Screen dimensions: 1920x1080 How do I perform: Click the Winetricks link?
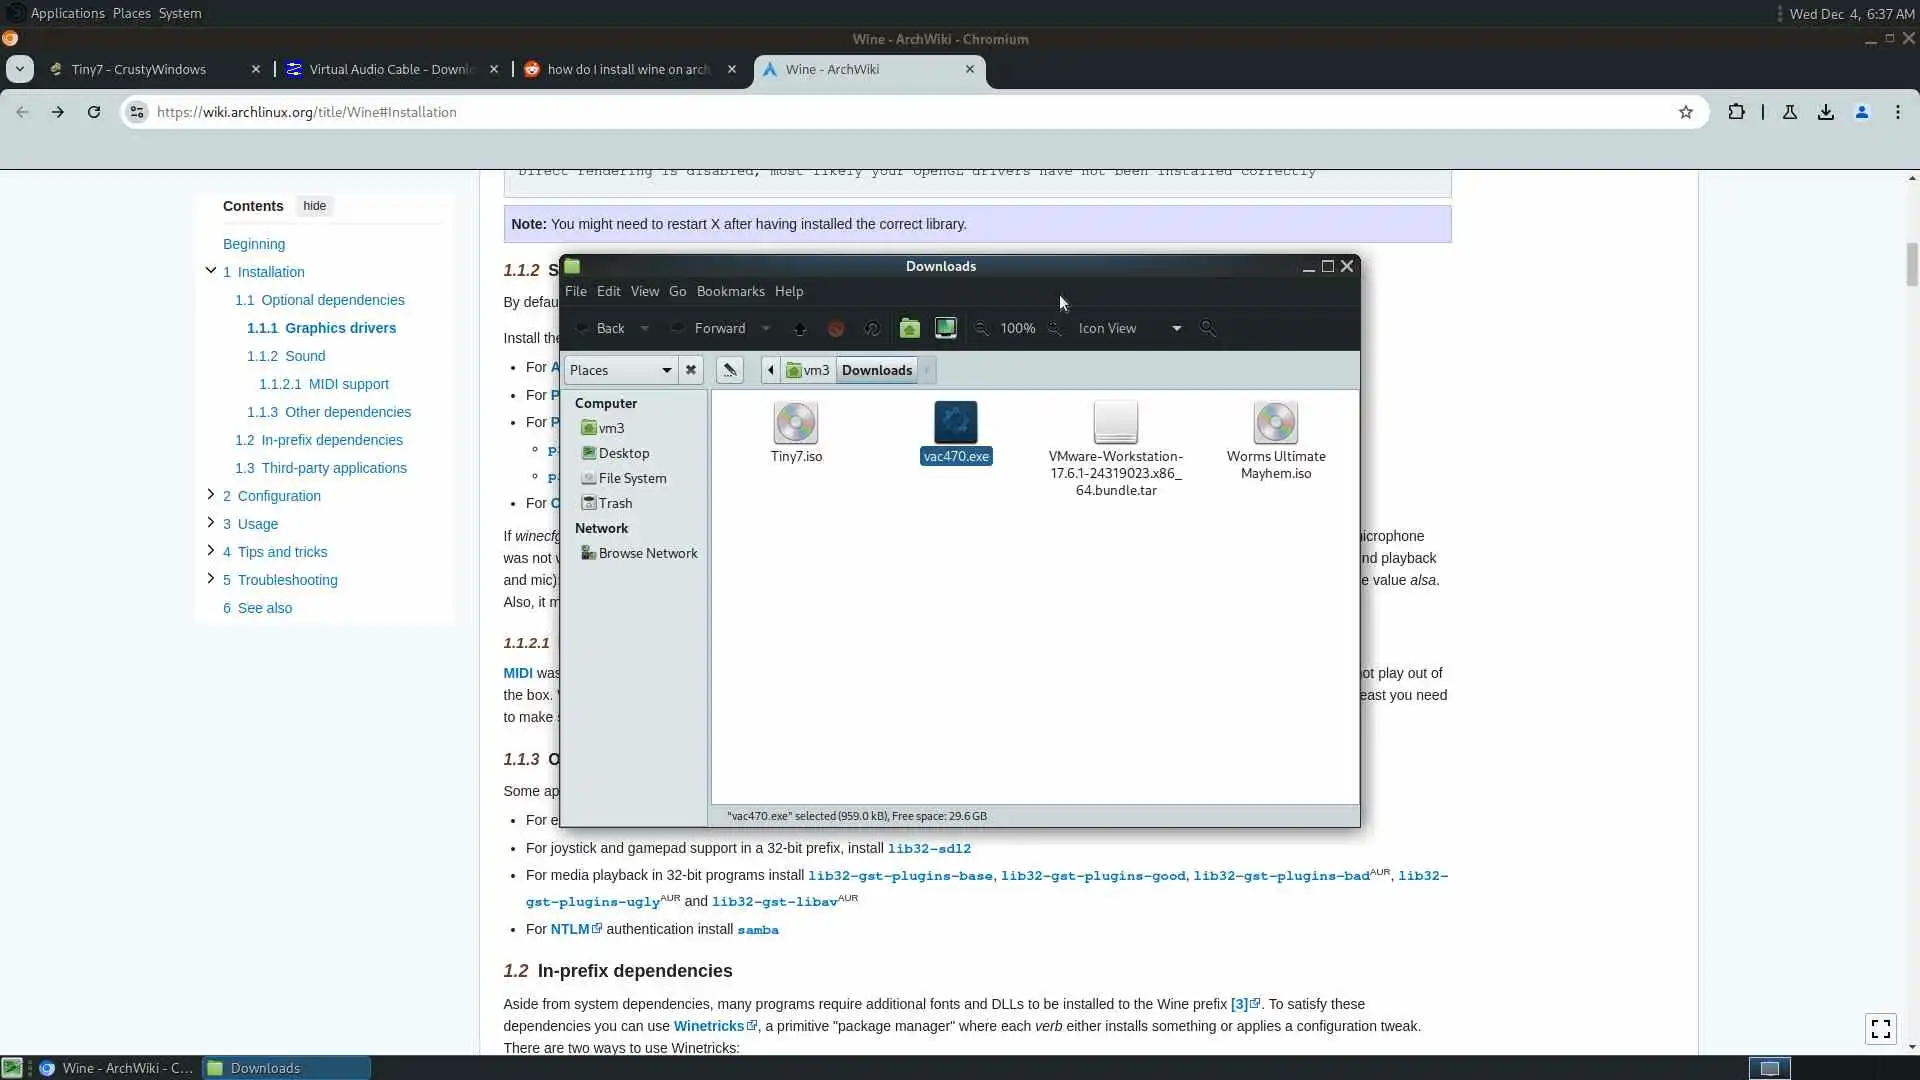(708, 1026)
